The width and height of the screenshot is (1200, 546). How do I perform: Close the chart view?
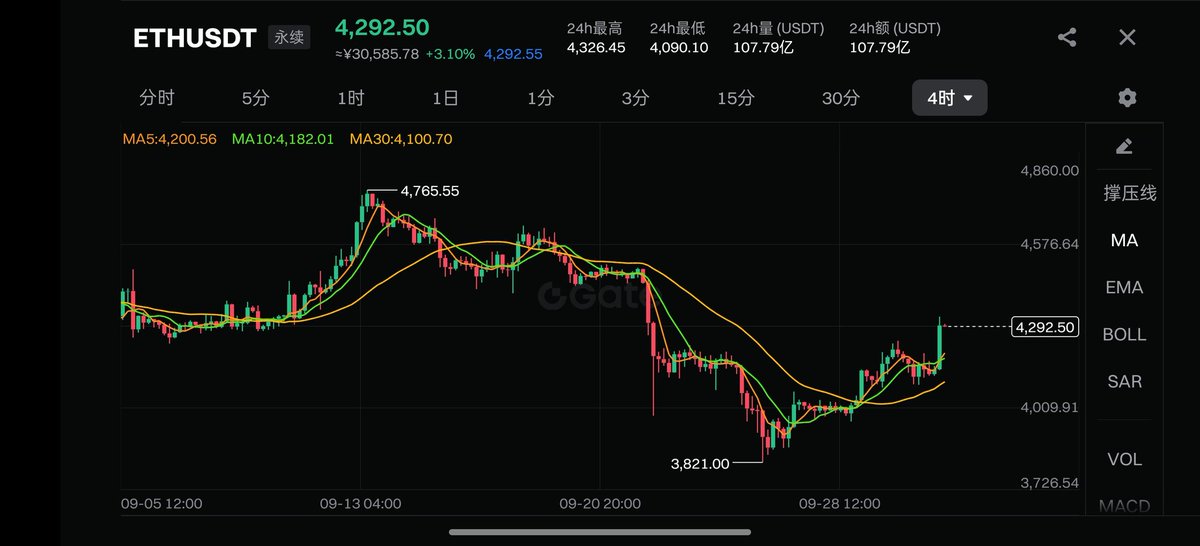coord(1127,38)
